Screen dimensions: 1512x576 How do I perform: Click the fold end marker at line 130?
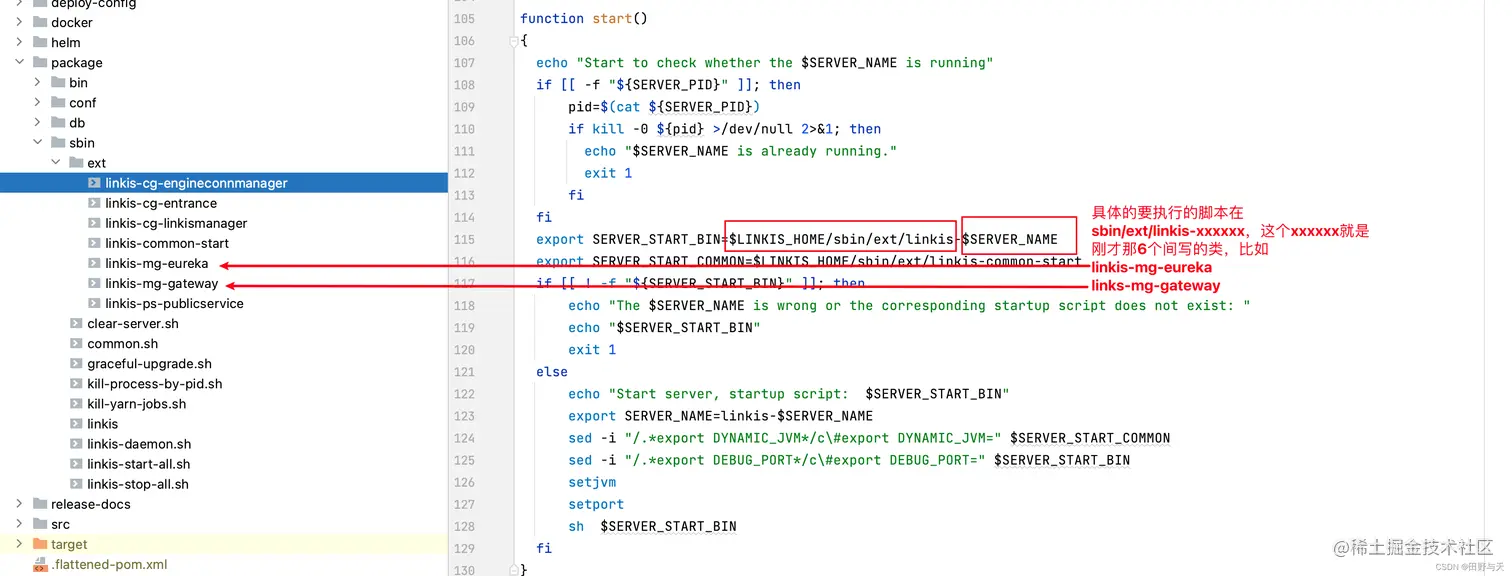[514, 569]
